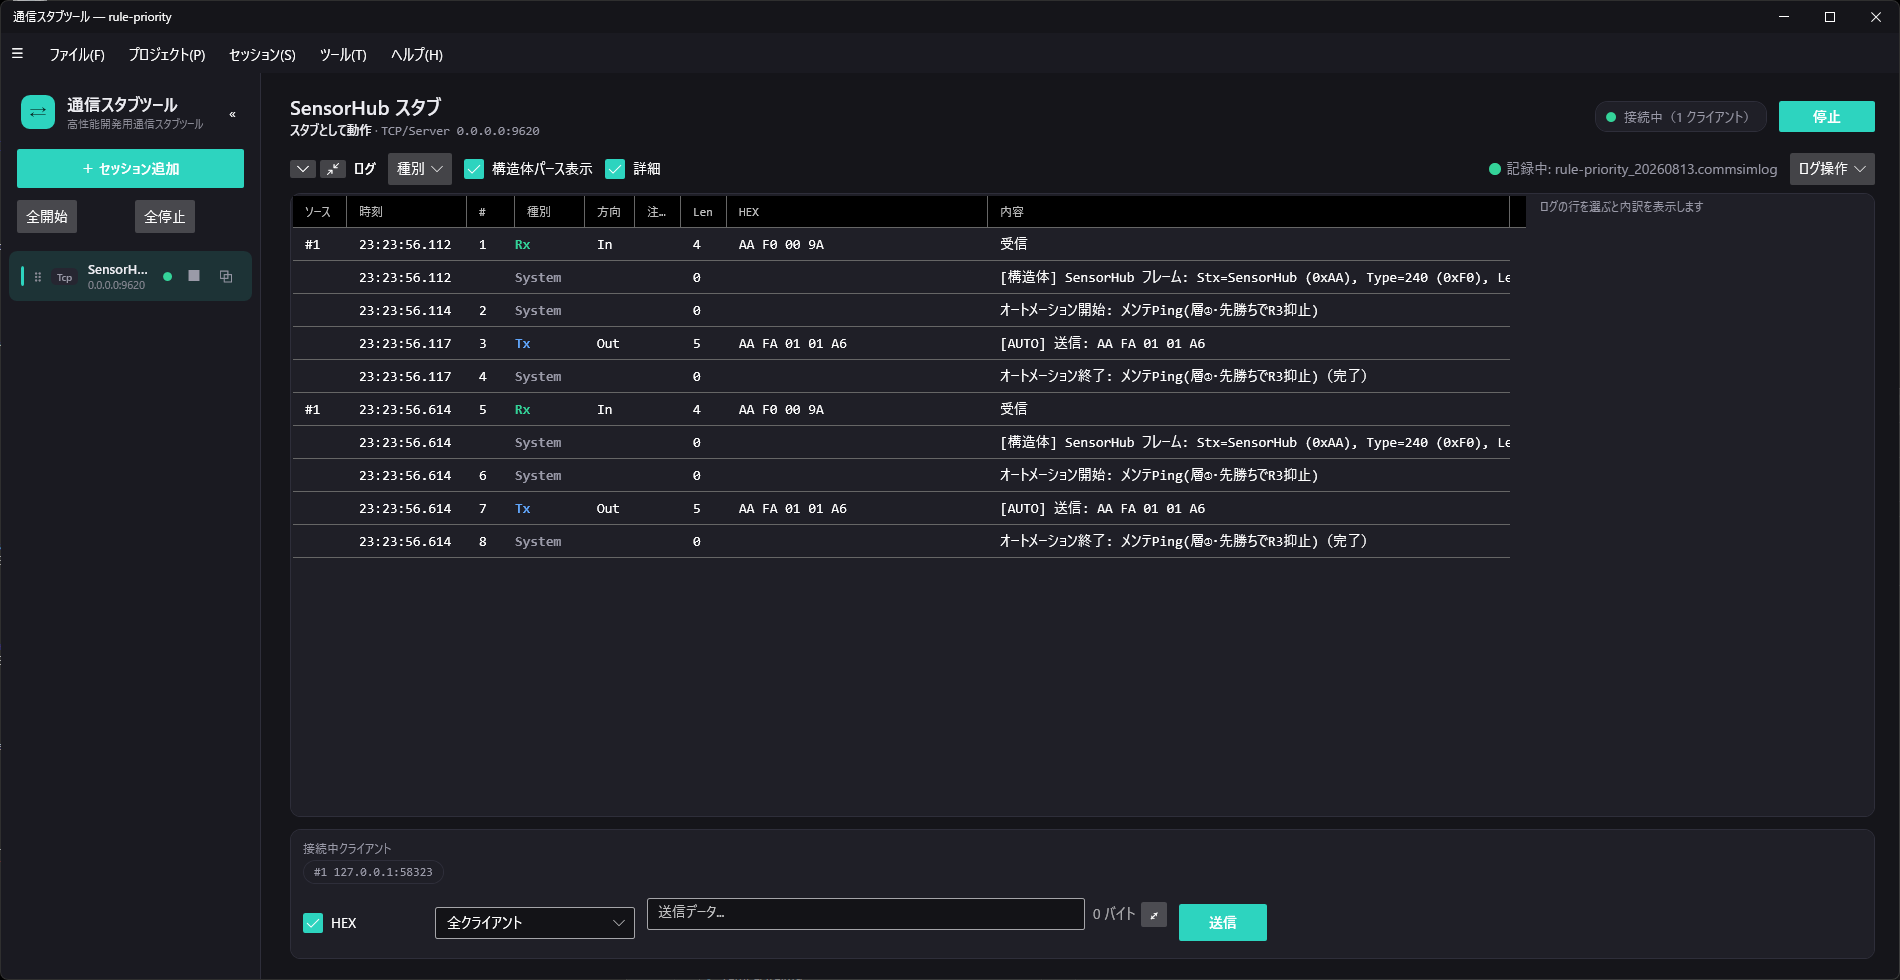Focus the 送信データ input field
Viewport: 1900px width, 980px height.
pos(865,913)
